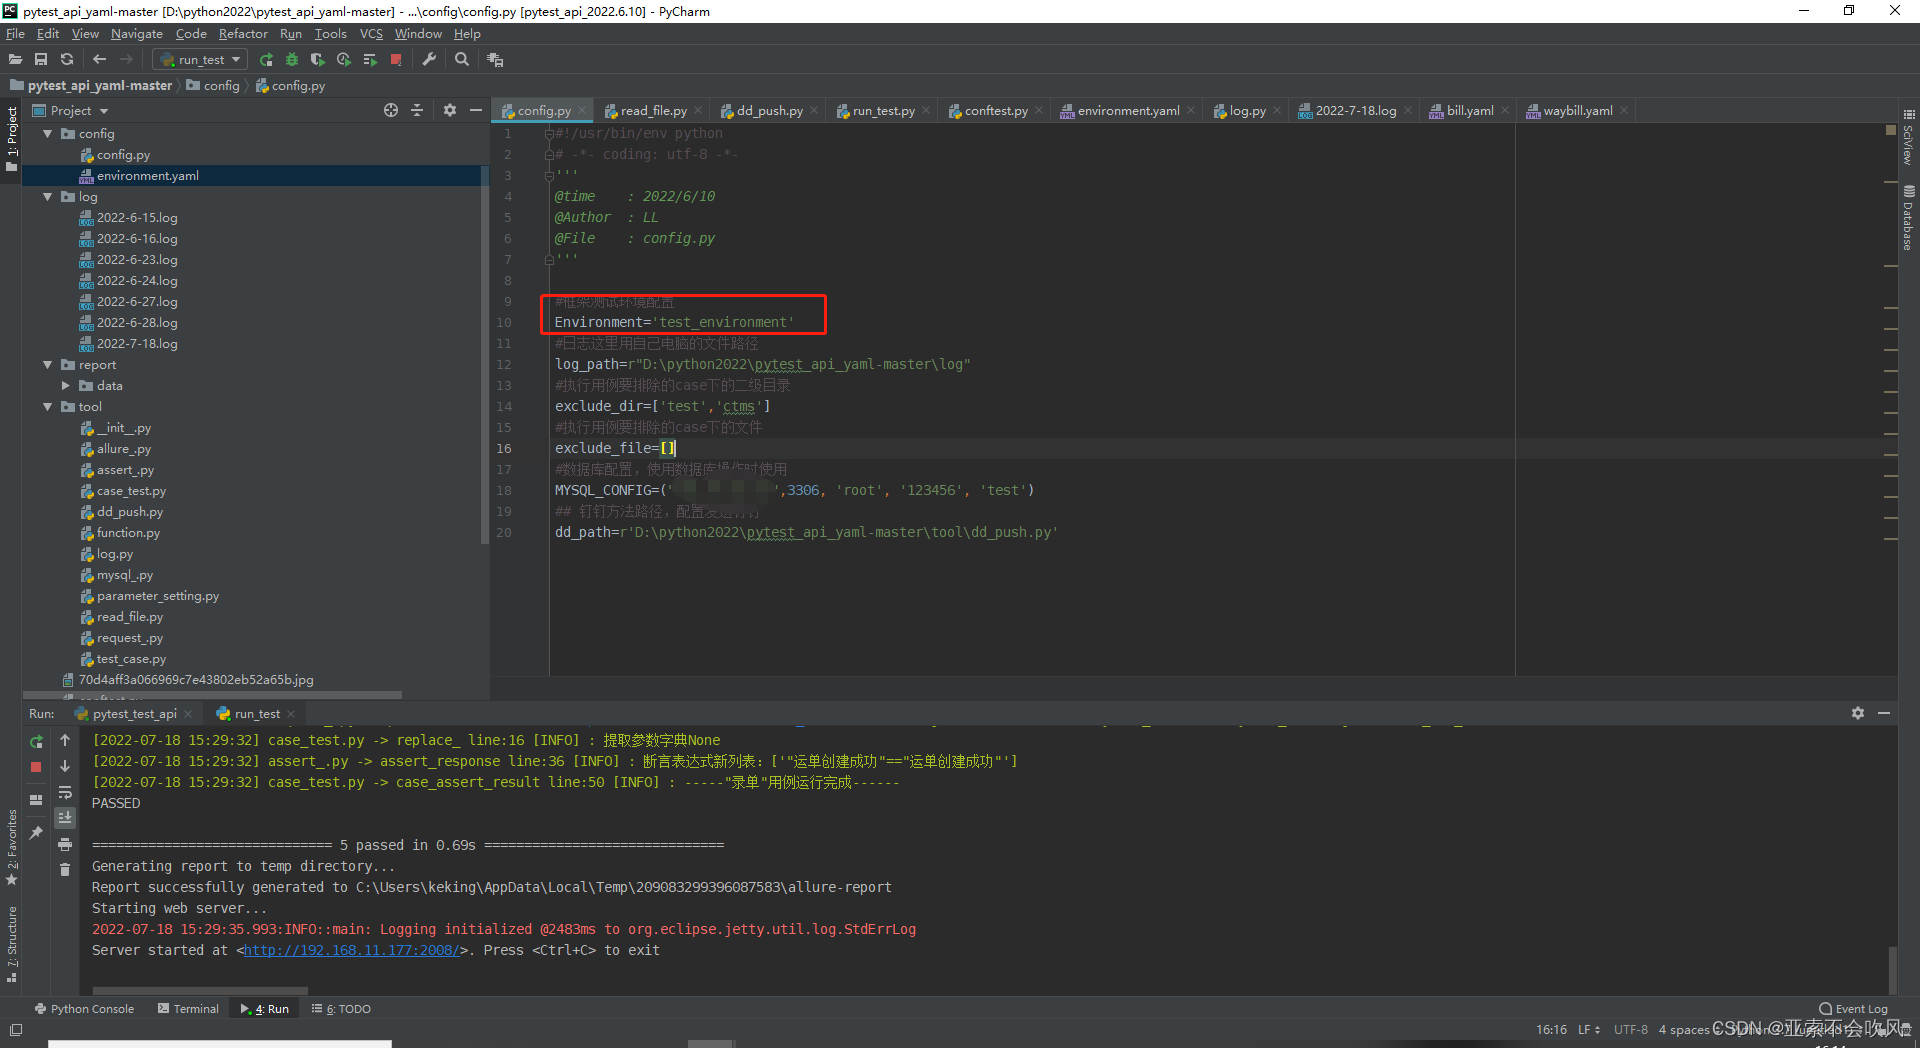The image size is (1920, 1048).
Task: Click the project structure icon after the search icon
Action: point(495,60)
